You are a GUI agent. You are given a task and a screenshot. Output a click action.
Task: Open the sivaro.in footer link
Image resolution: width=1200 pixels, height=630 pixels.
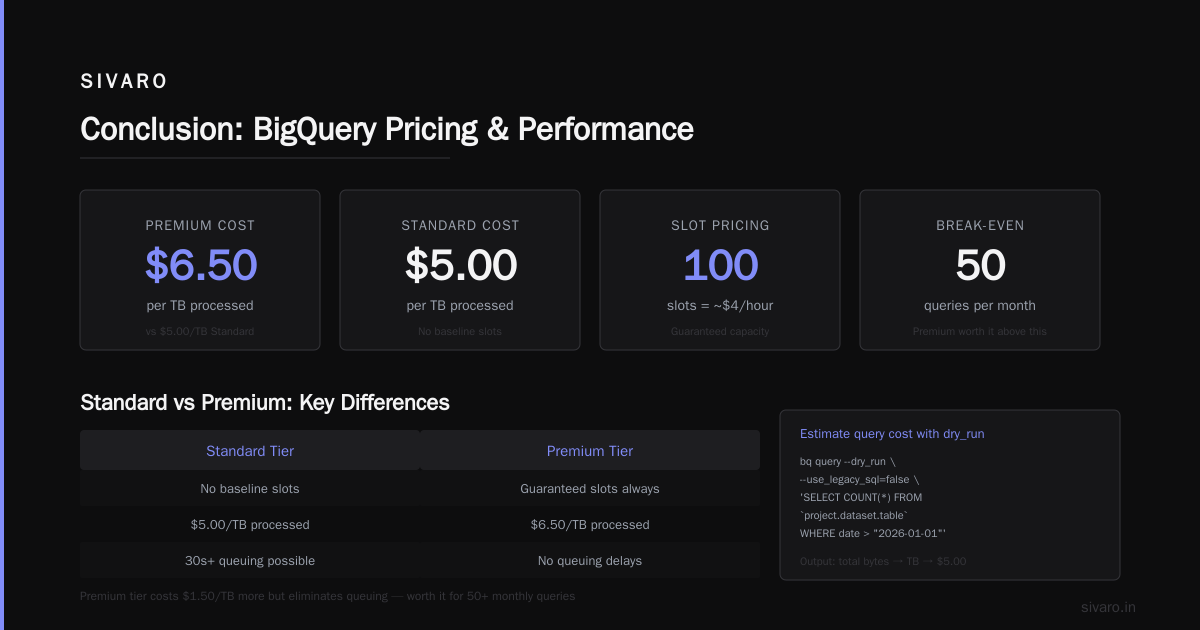1108,607
